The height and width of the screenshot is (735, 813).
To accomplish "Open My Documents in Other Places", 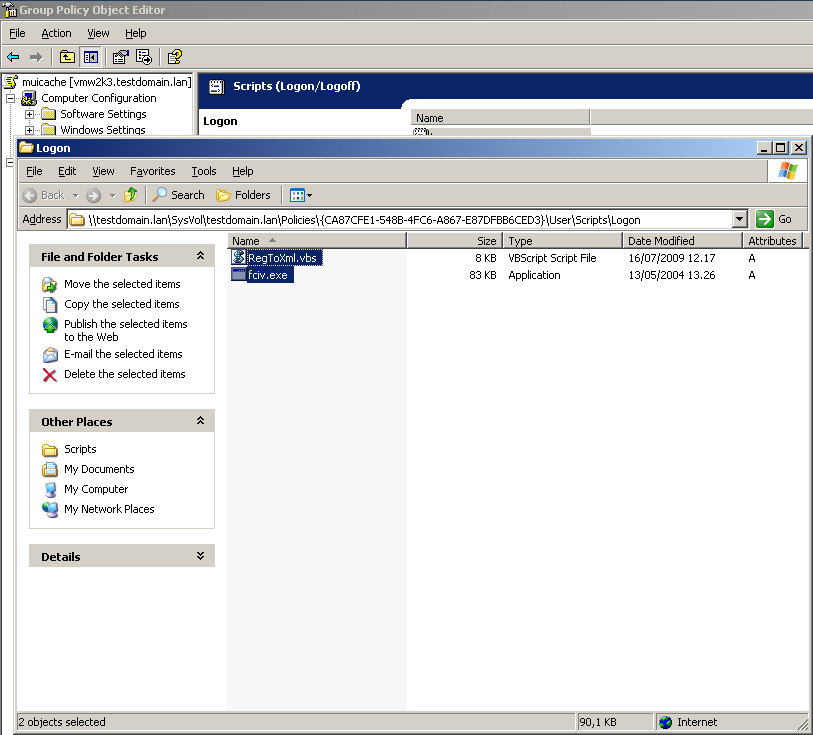I will pyautogui.click(x=99, y=469).
